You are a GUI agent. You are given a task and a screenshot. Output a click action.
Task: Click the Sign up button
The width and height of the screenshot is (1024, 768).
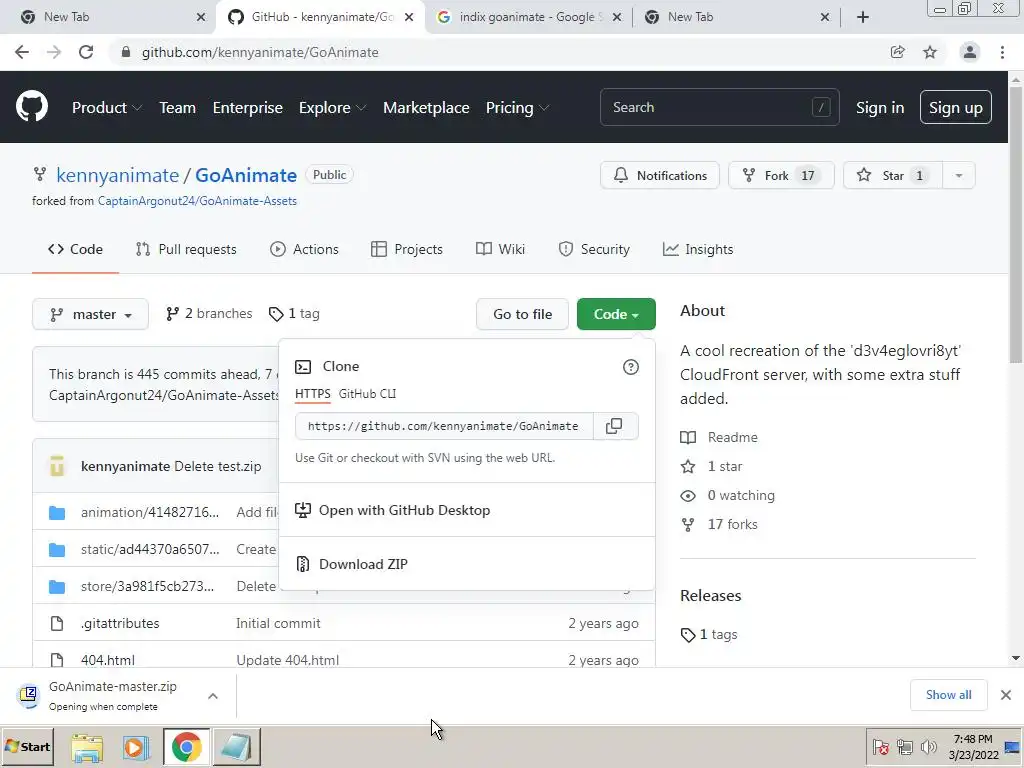[x=955, y=108]
